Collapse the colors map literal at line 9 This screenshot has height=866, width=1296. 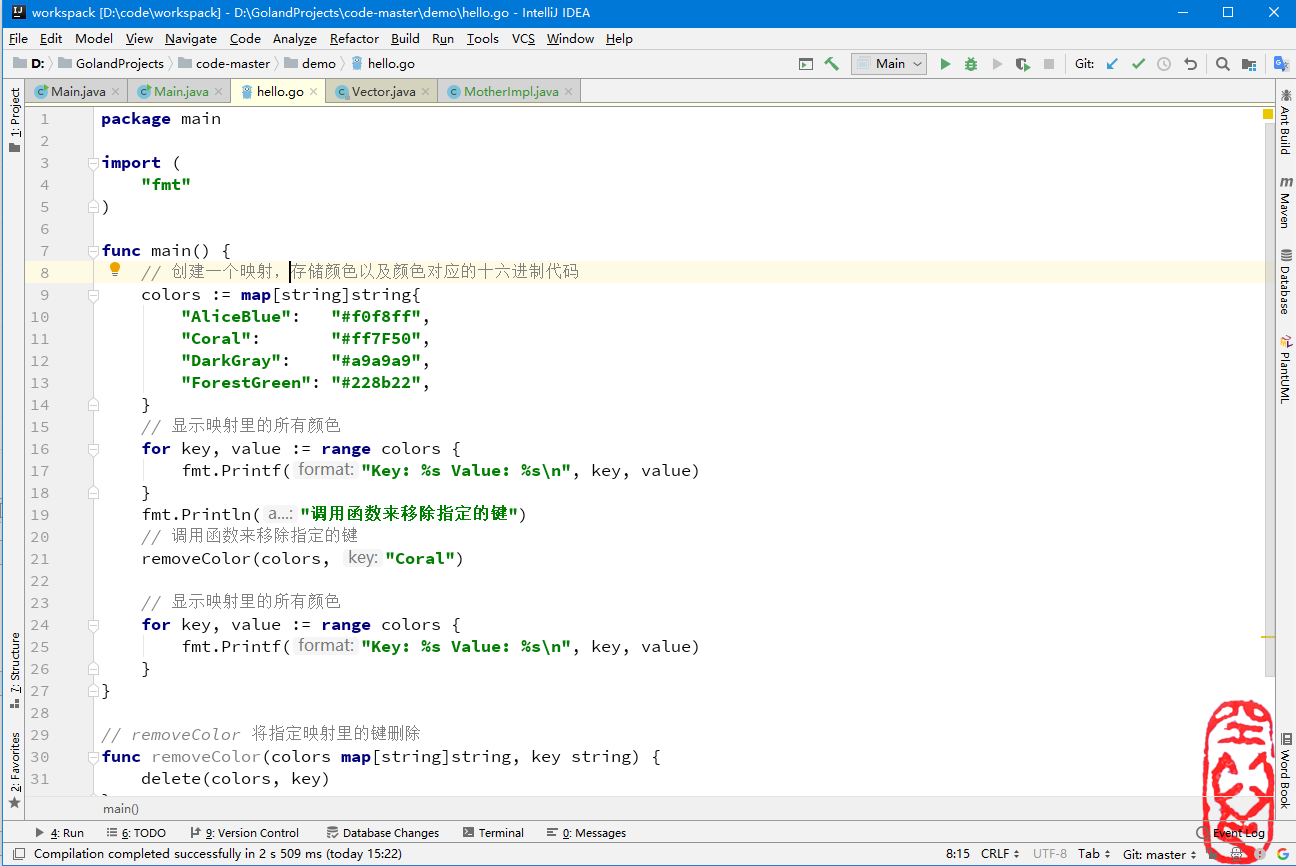[93, 295]
